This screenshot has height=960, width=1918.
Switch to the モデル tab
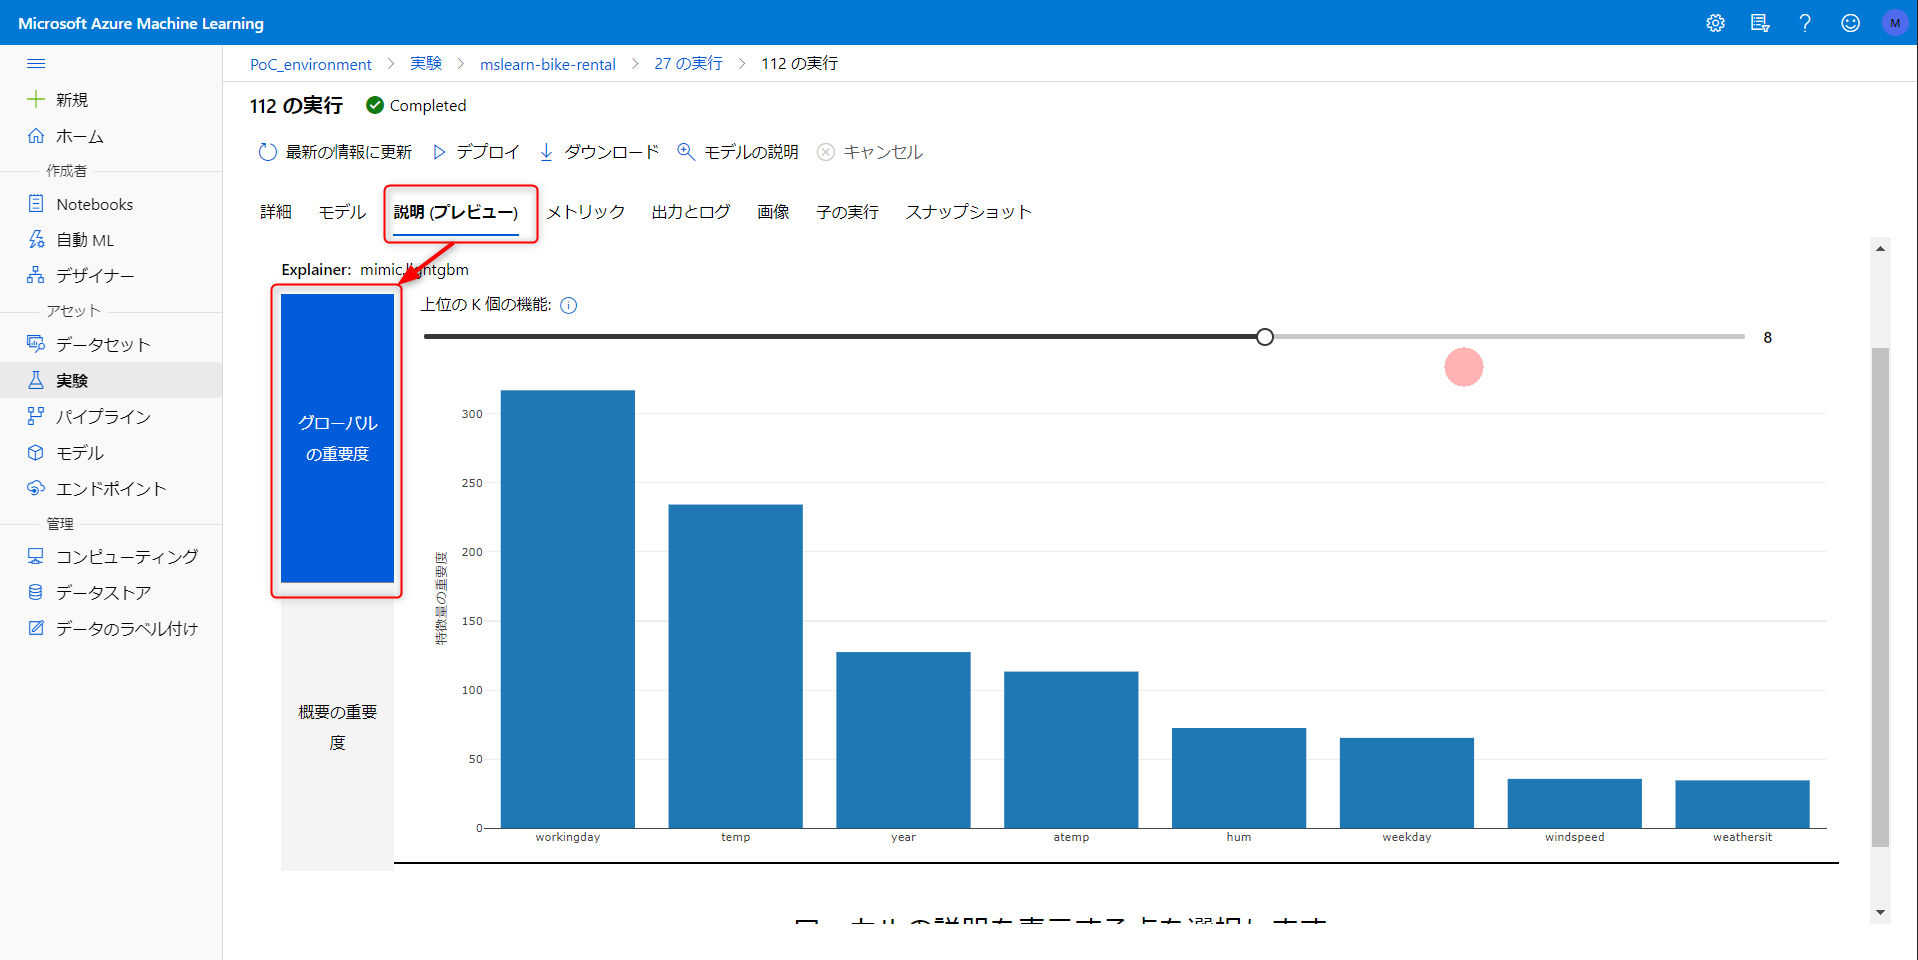[343, 212]
